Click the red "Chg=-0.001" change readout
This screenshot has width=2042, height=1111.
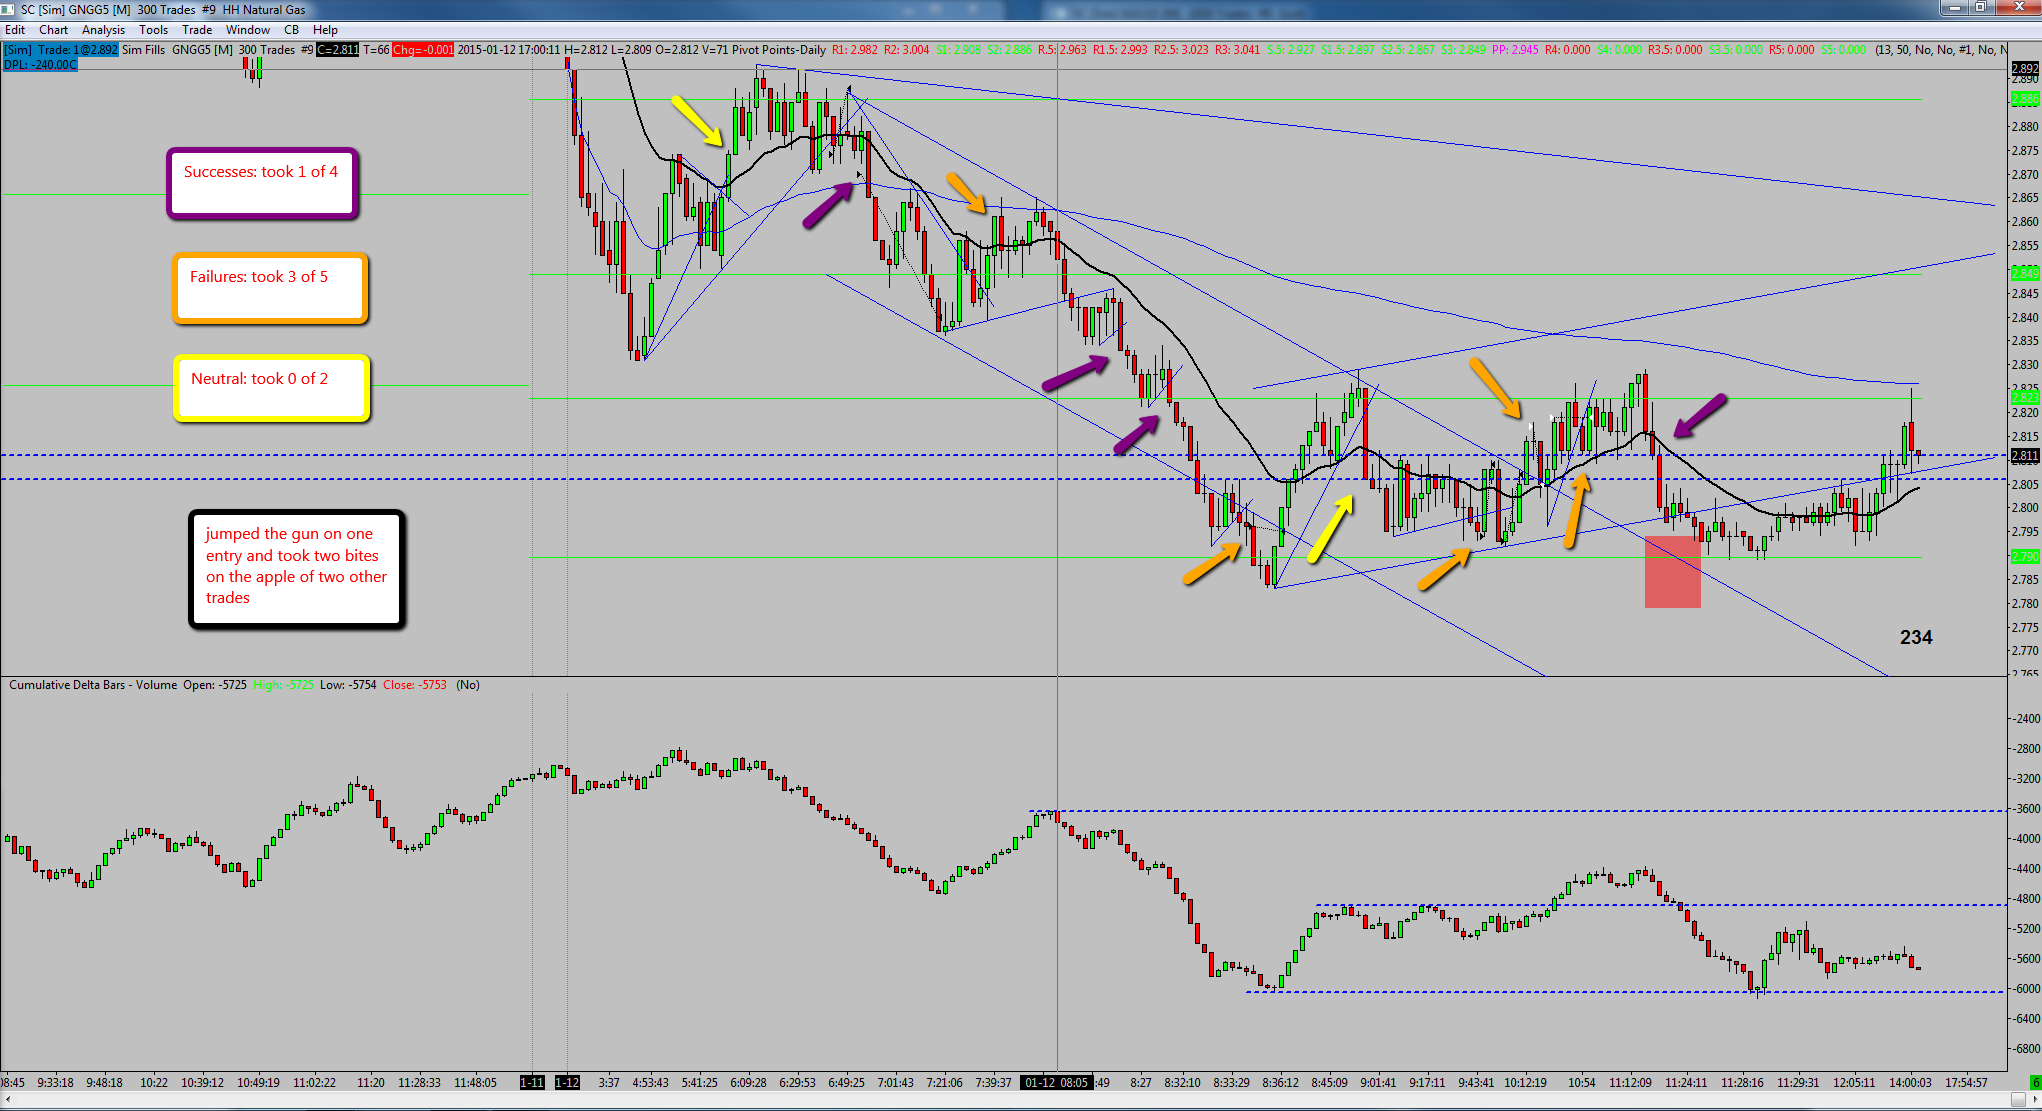click(423, 50)
